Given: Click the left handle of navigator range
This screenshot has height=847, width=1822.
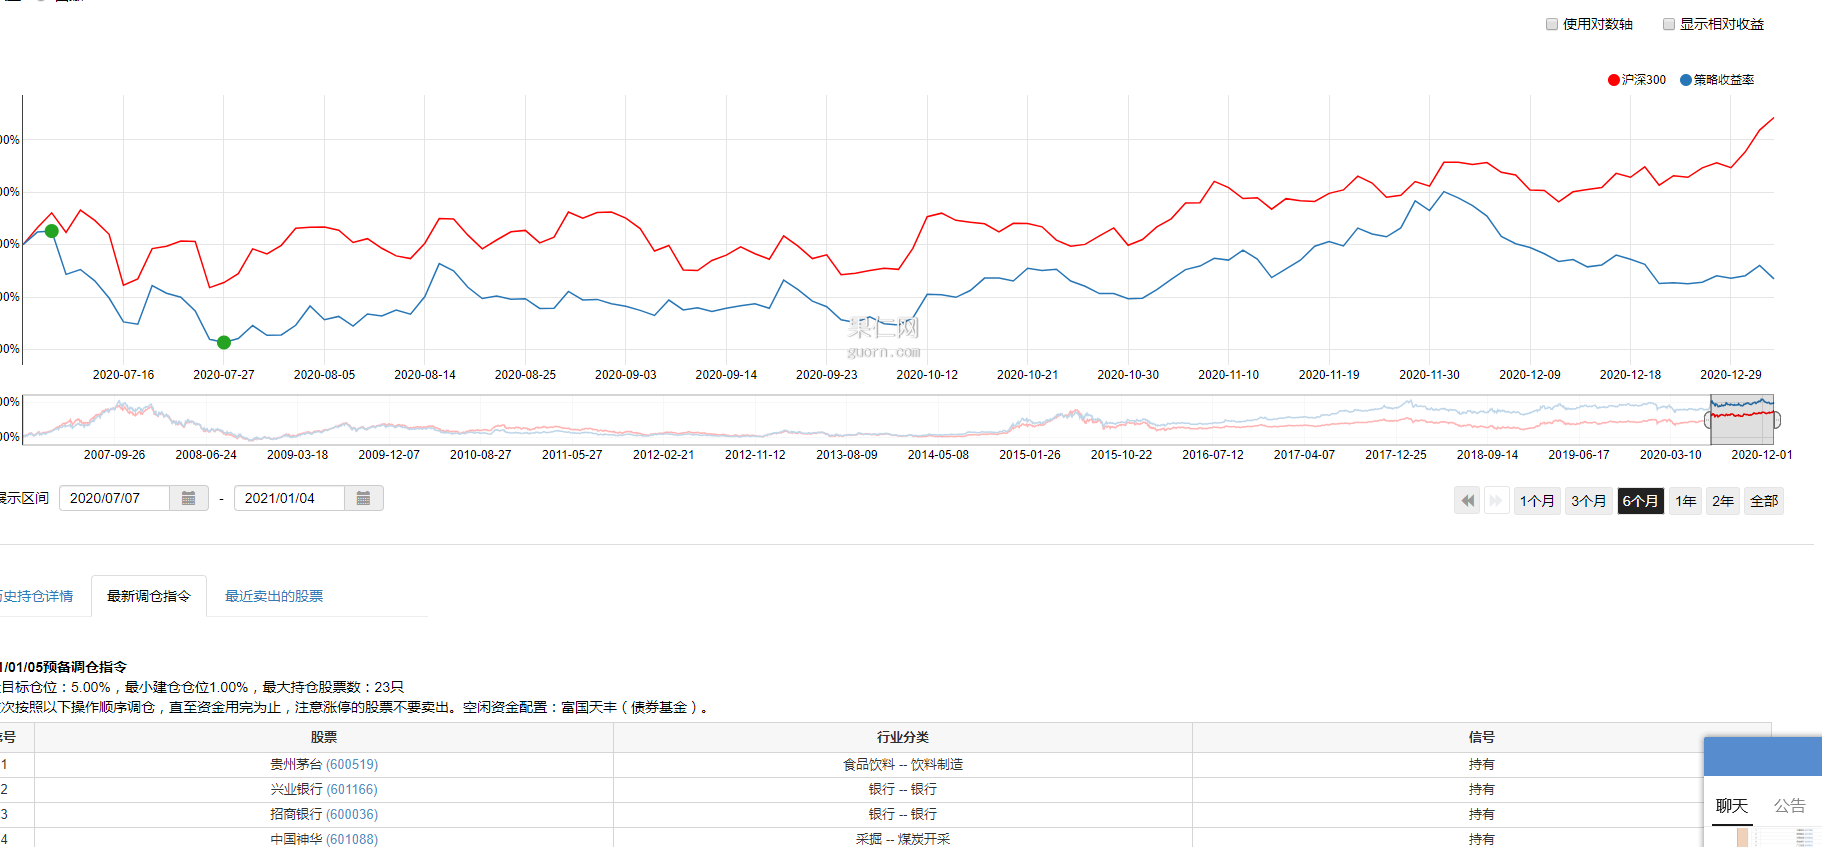Looking at the screenshot, I should click(1708, 420).
